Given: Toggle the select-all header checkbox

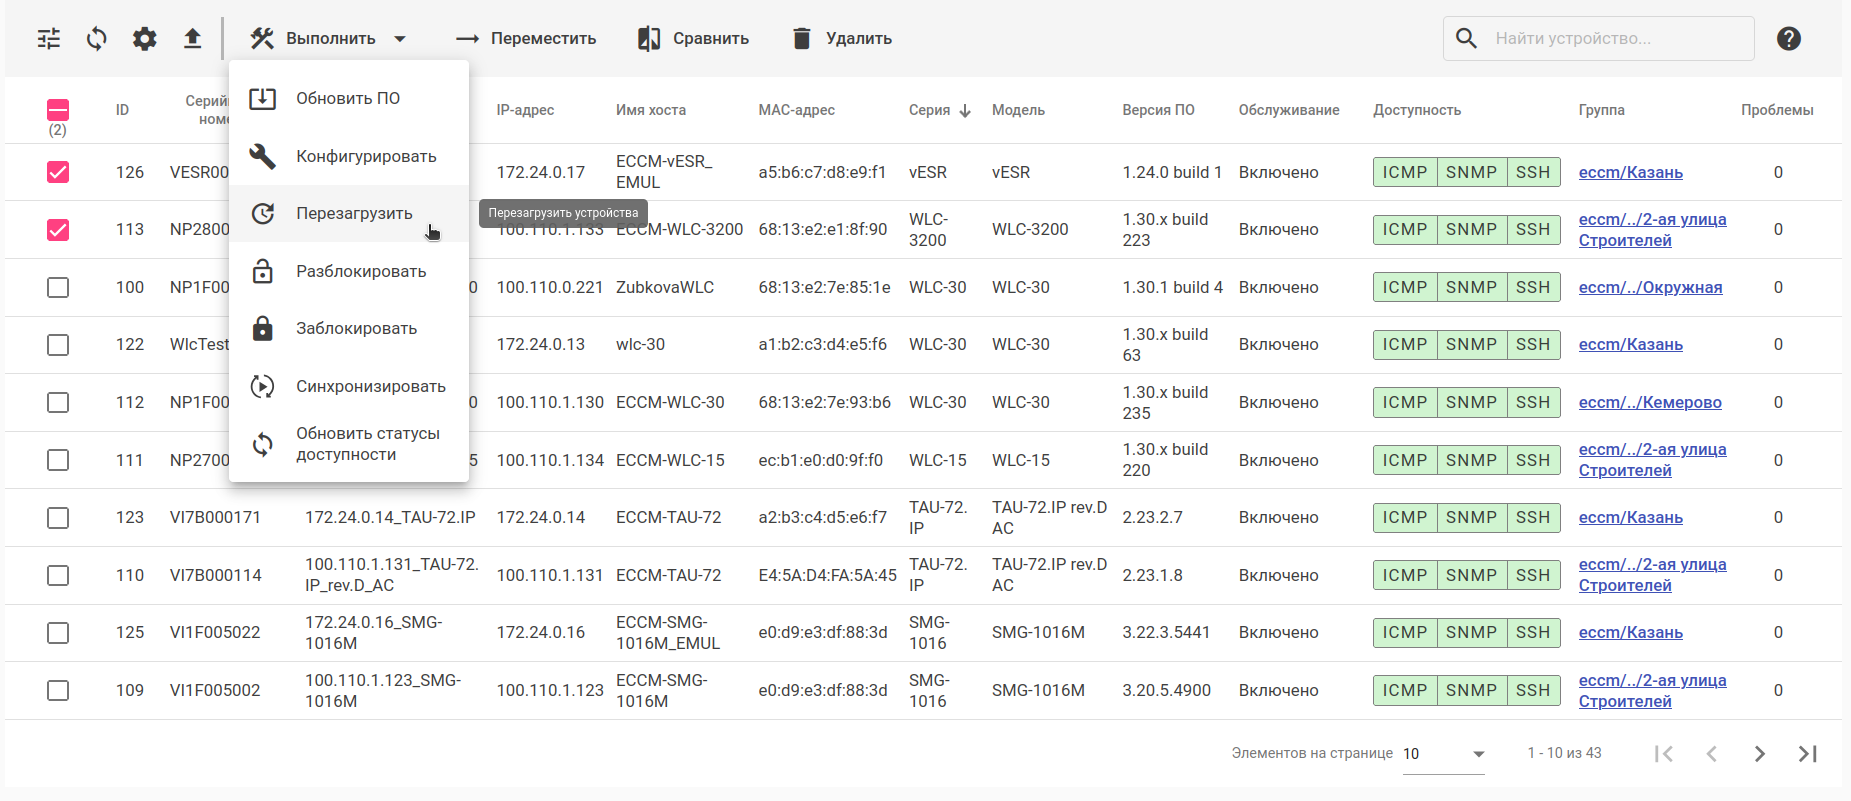Looking at the screenshot, I should pos(58,109).
